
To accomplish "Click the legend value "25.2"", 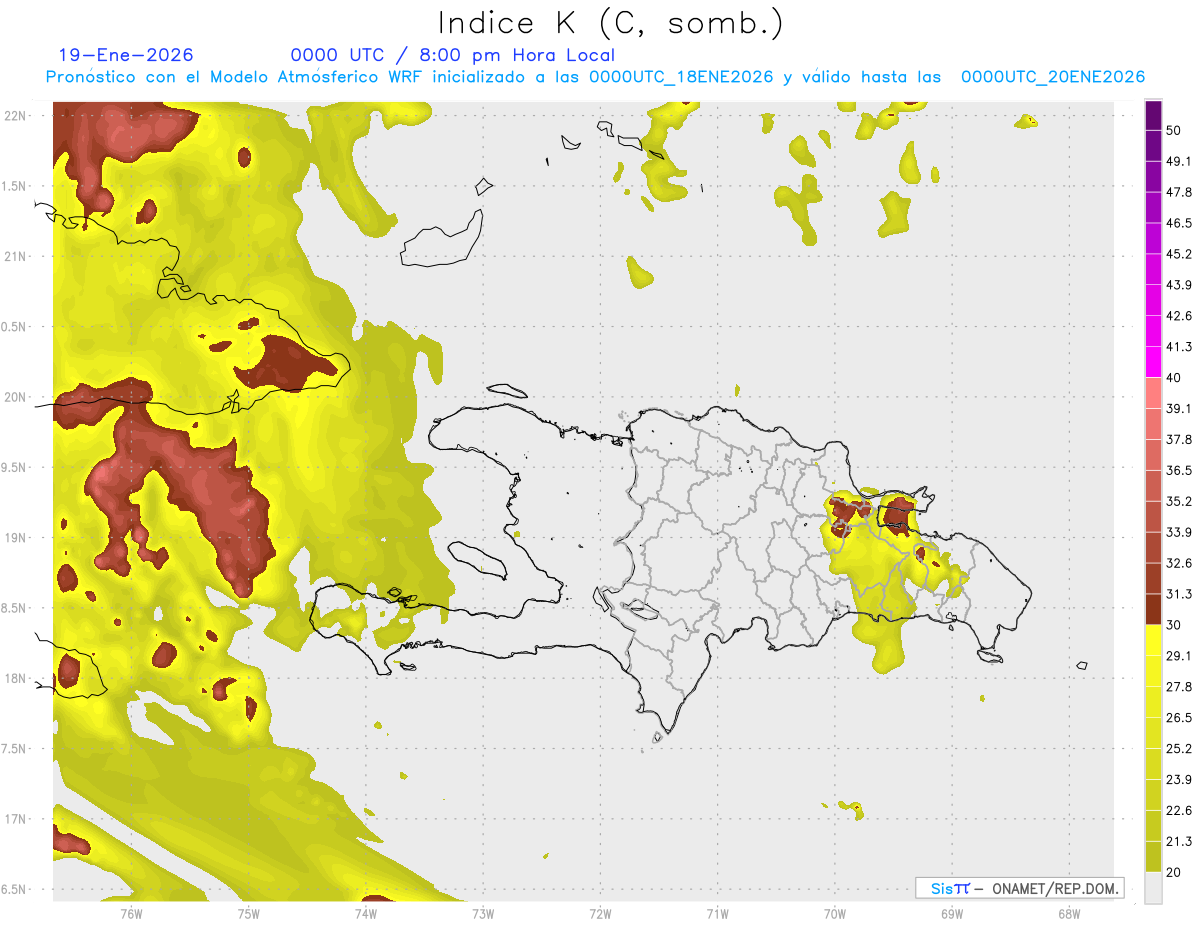I will click(x=1179, y=749).
